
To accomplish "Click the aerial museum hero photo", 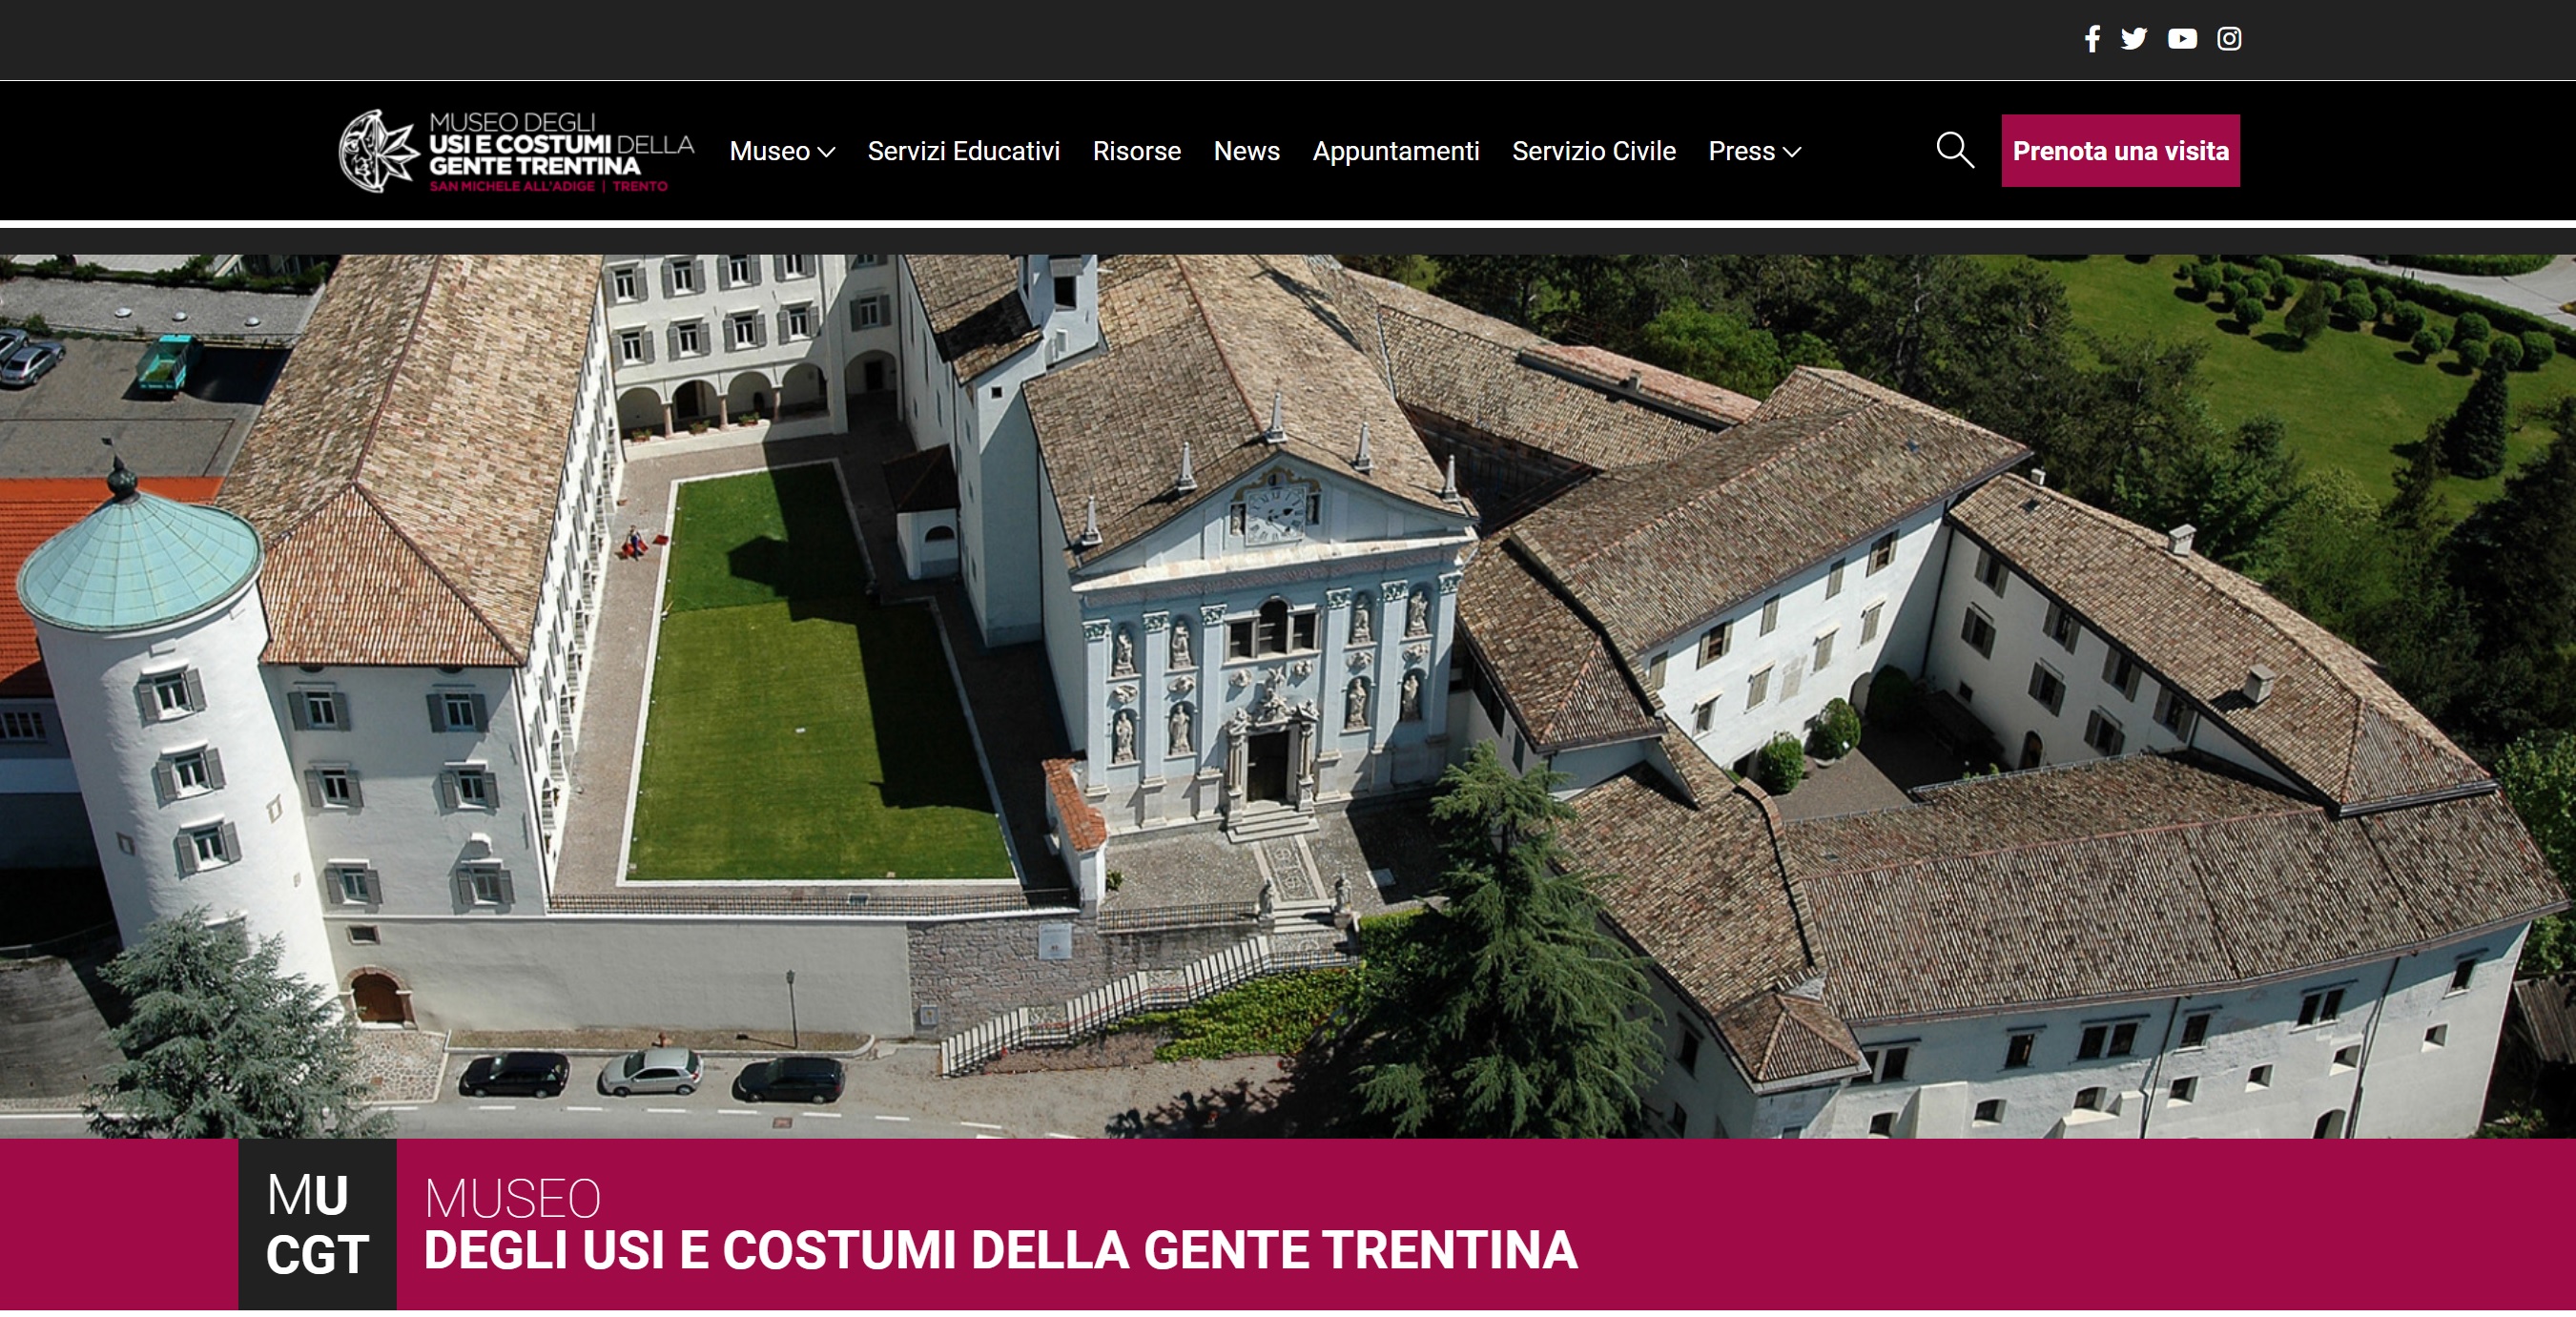I will pyautogui.click(x=1288, y=696).
